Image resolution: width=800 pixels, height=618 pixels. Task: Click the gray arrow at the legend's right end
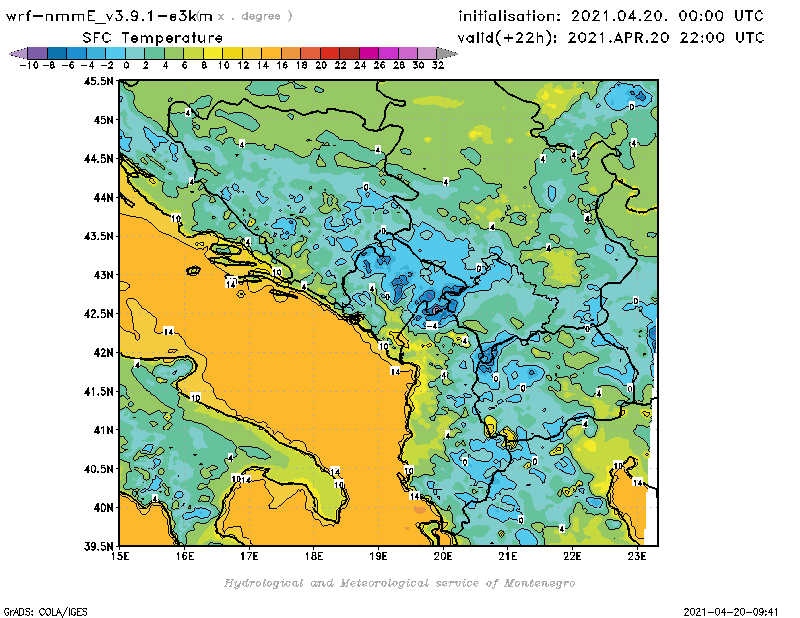click(447, 53)
